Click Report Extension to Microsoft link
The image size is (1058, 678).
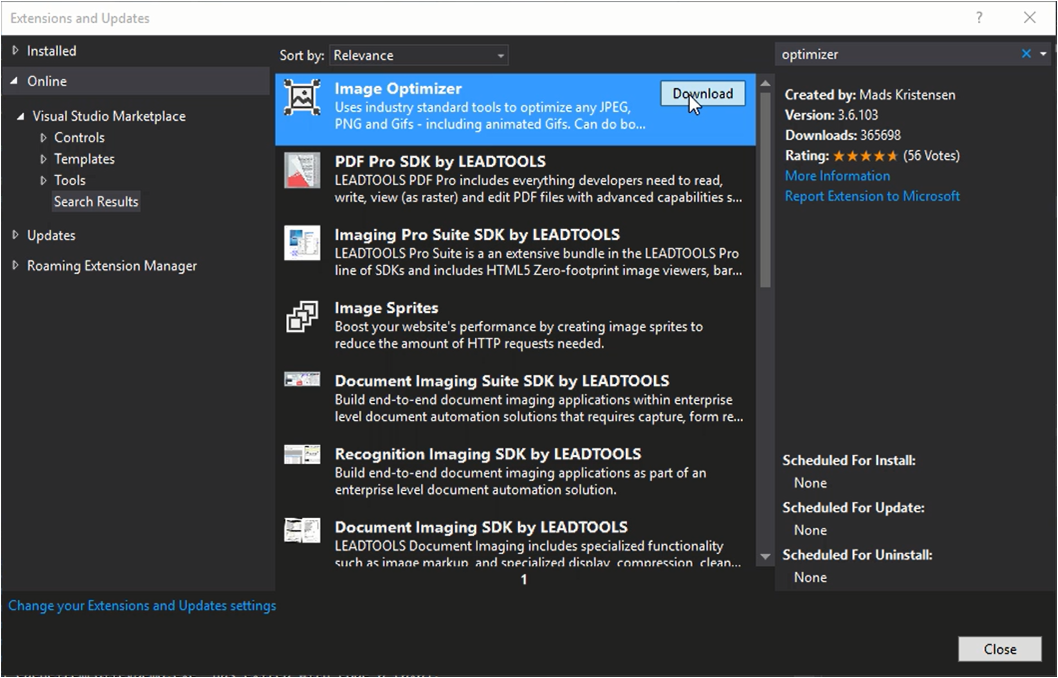(872, 196)
